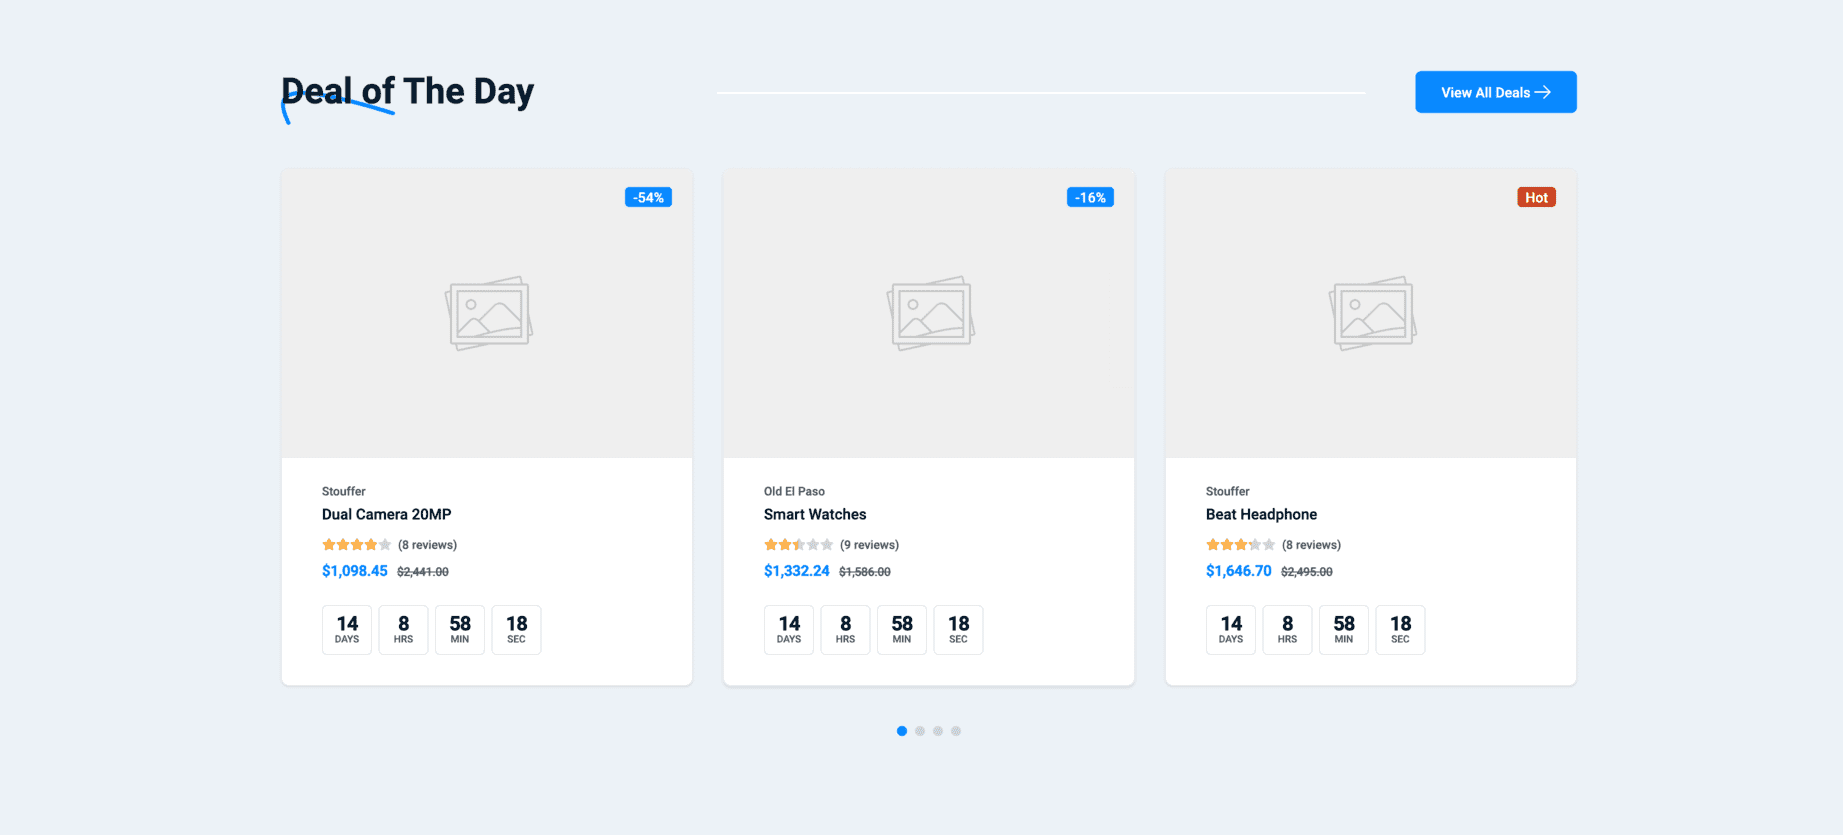Open the Beat Headphone product image
This screenshot has width=1843, height=835.
point(1371,313)
